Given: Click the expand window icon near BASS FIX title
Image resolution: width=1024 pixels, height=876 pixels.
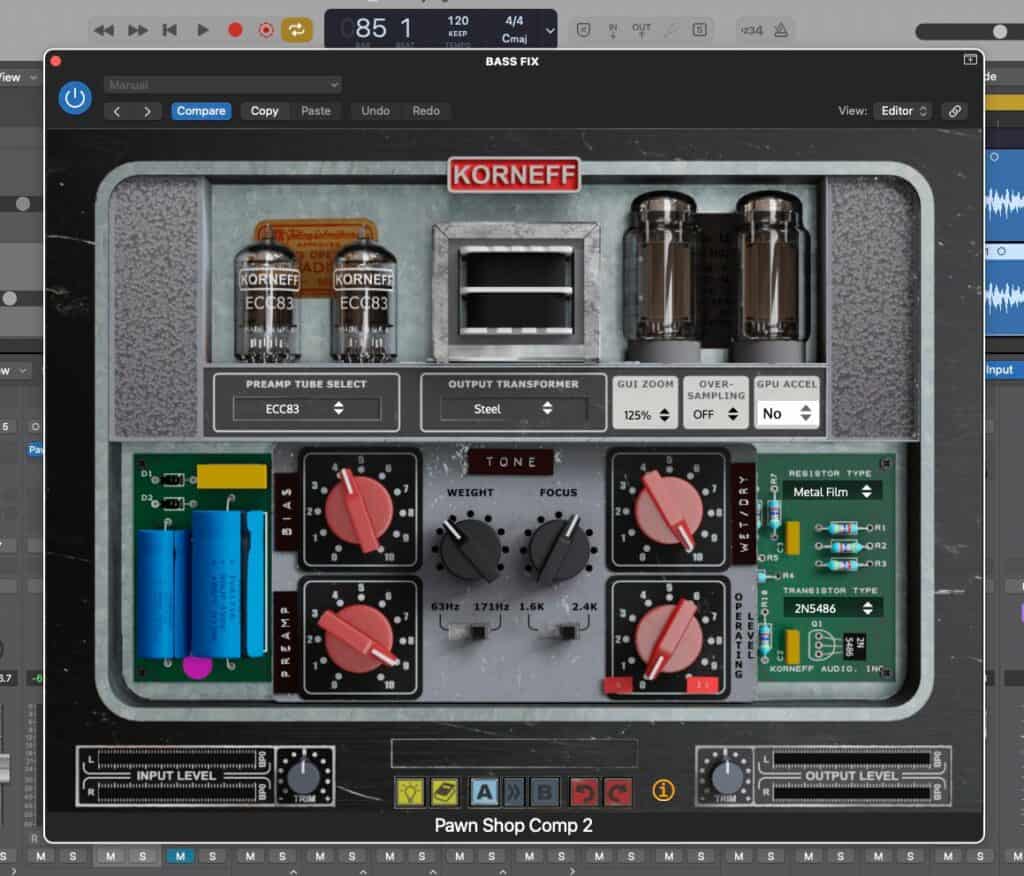Looking at the screenshot, I should 970,59.
